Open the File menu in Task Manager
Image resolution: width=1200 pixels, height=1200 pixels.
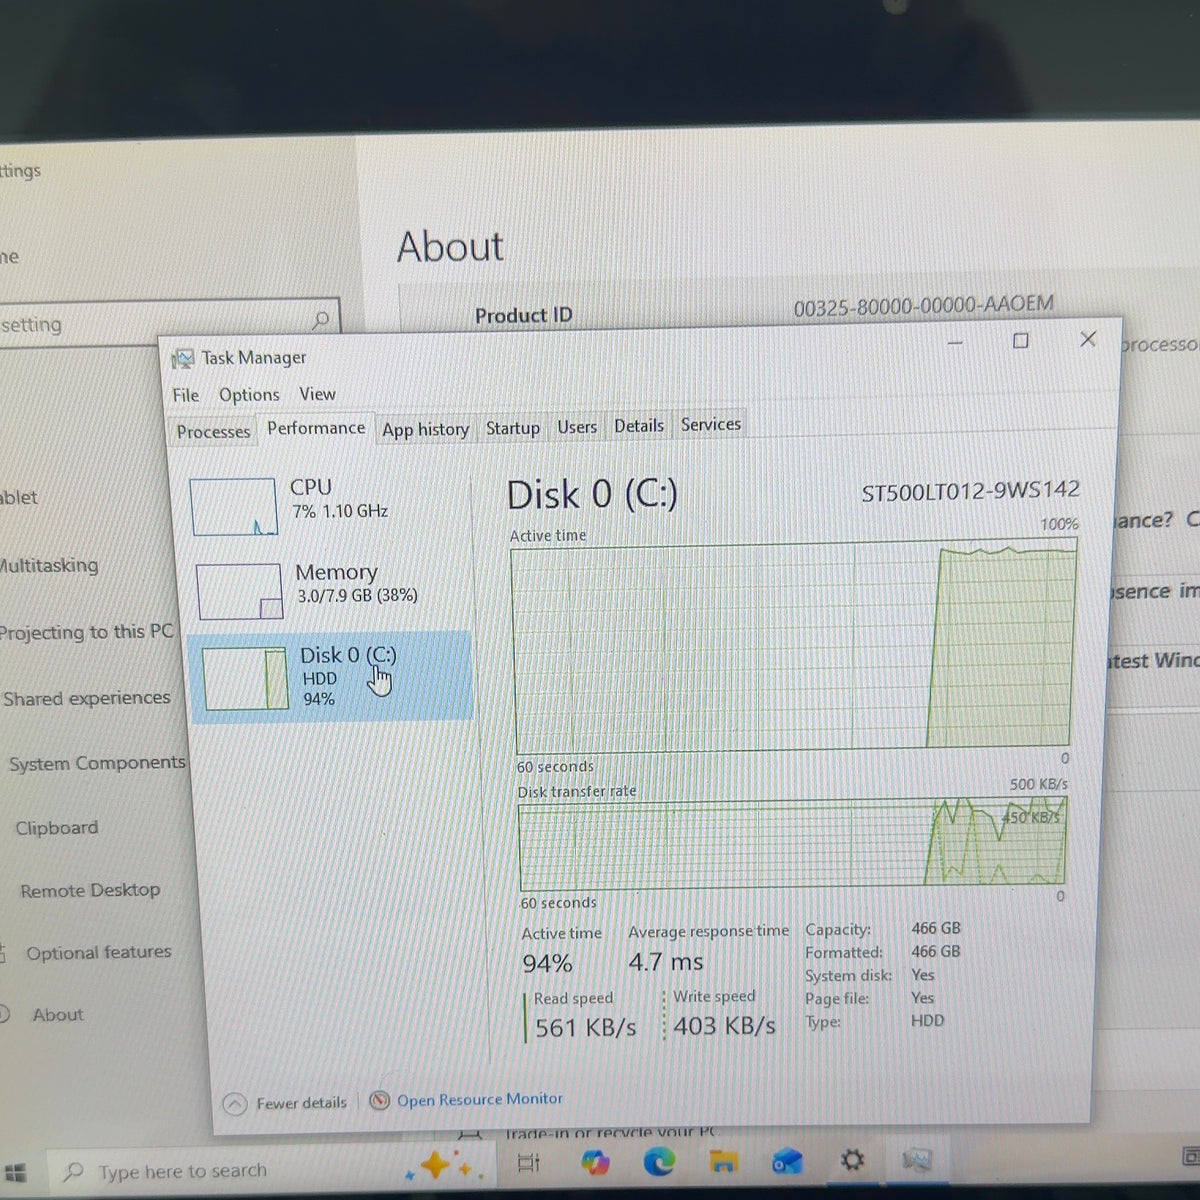click(x=186, y=396)
